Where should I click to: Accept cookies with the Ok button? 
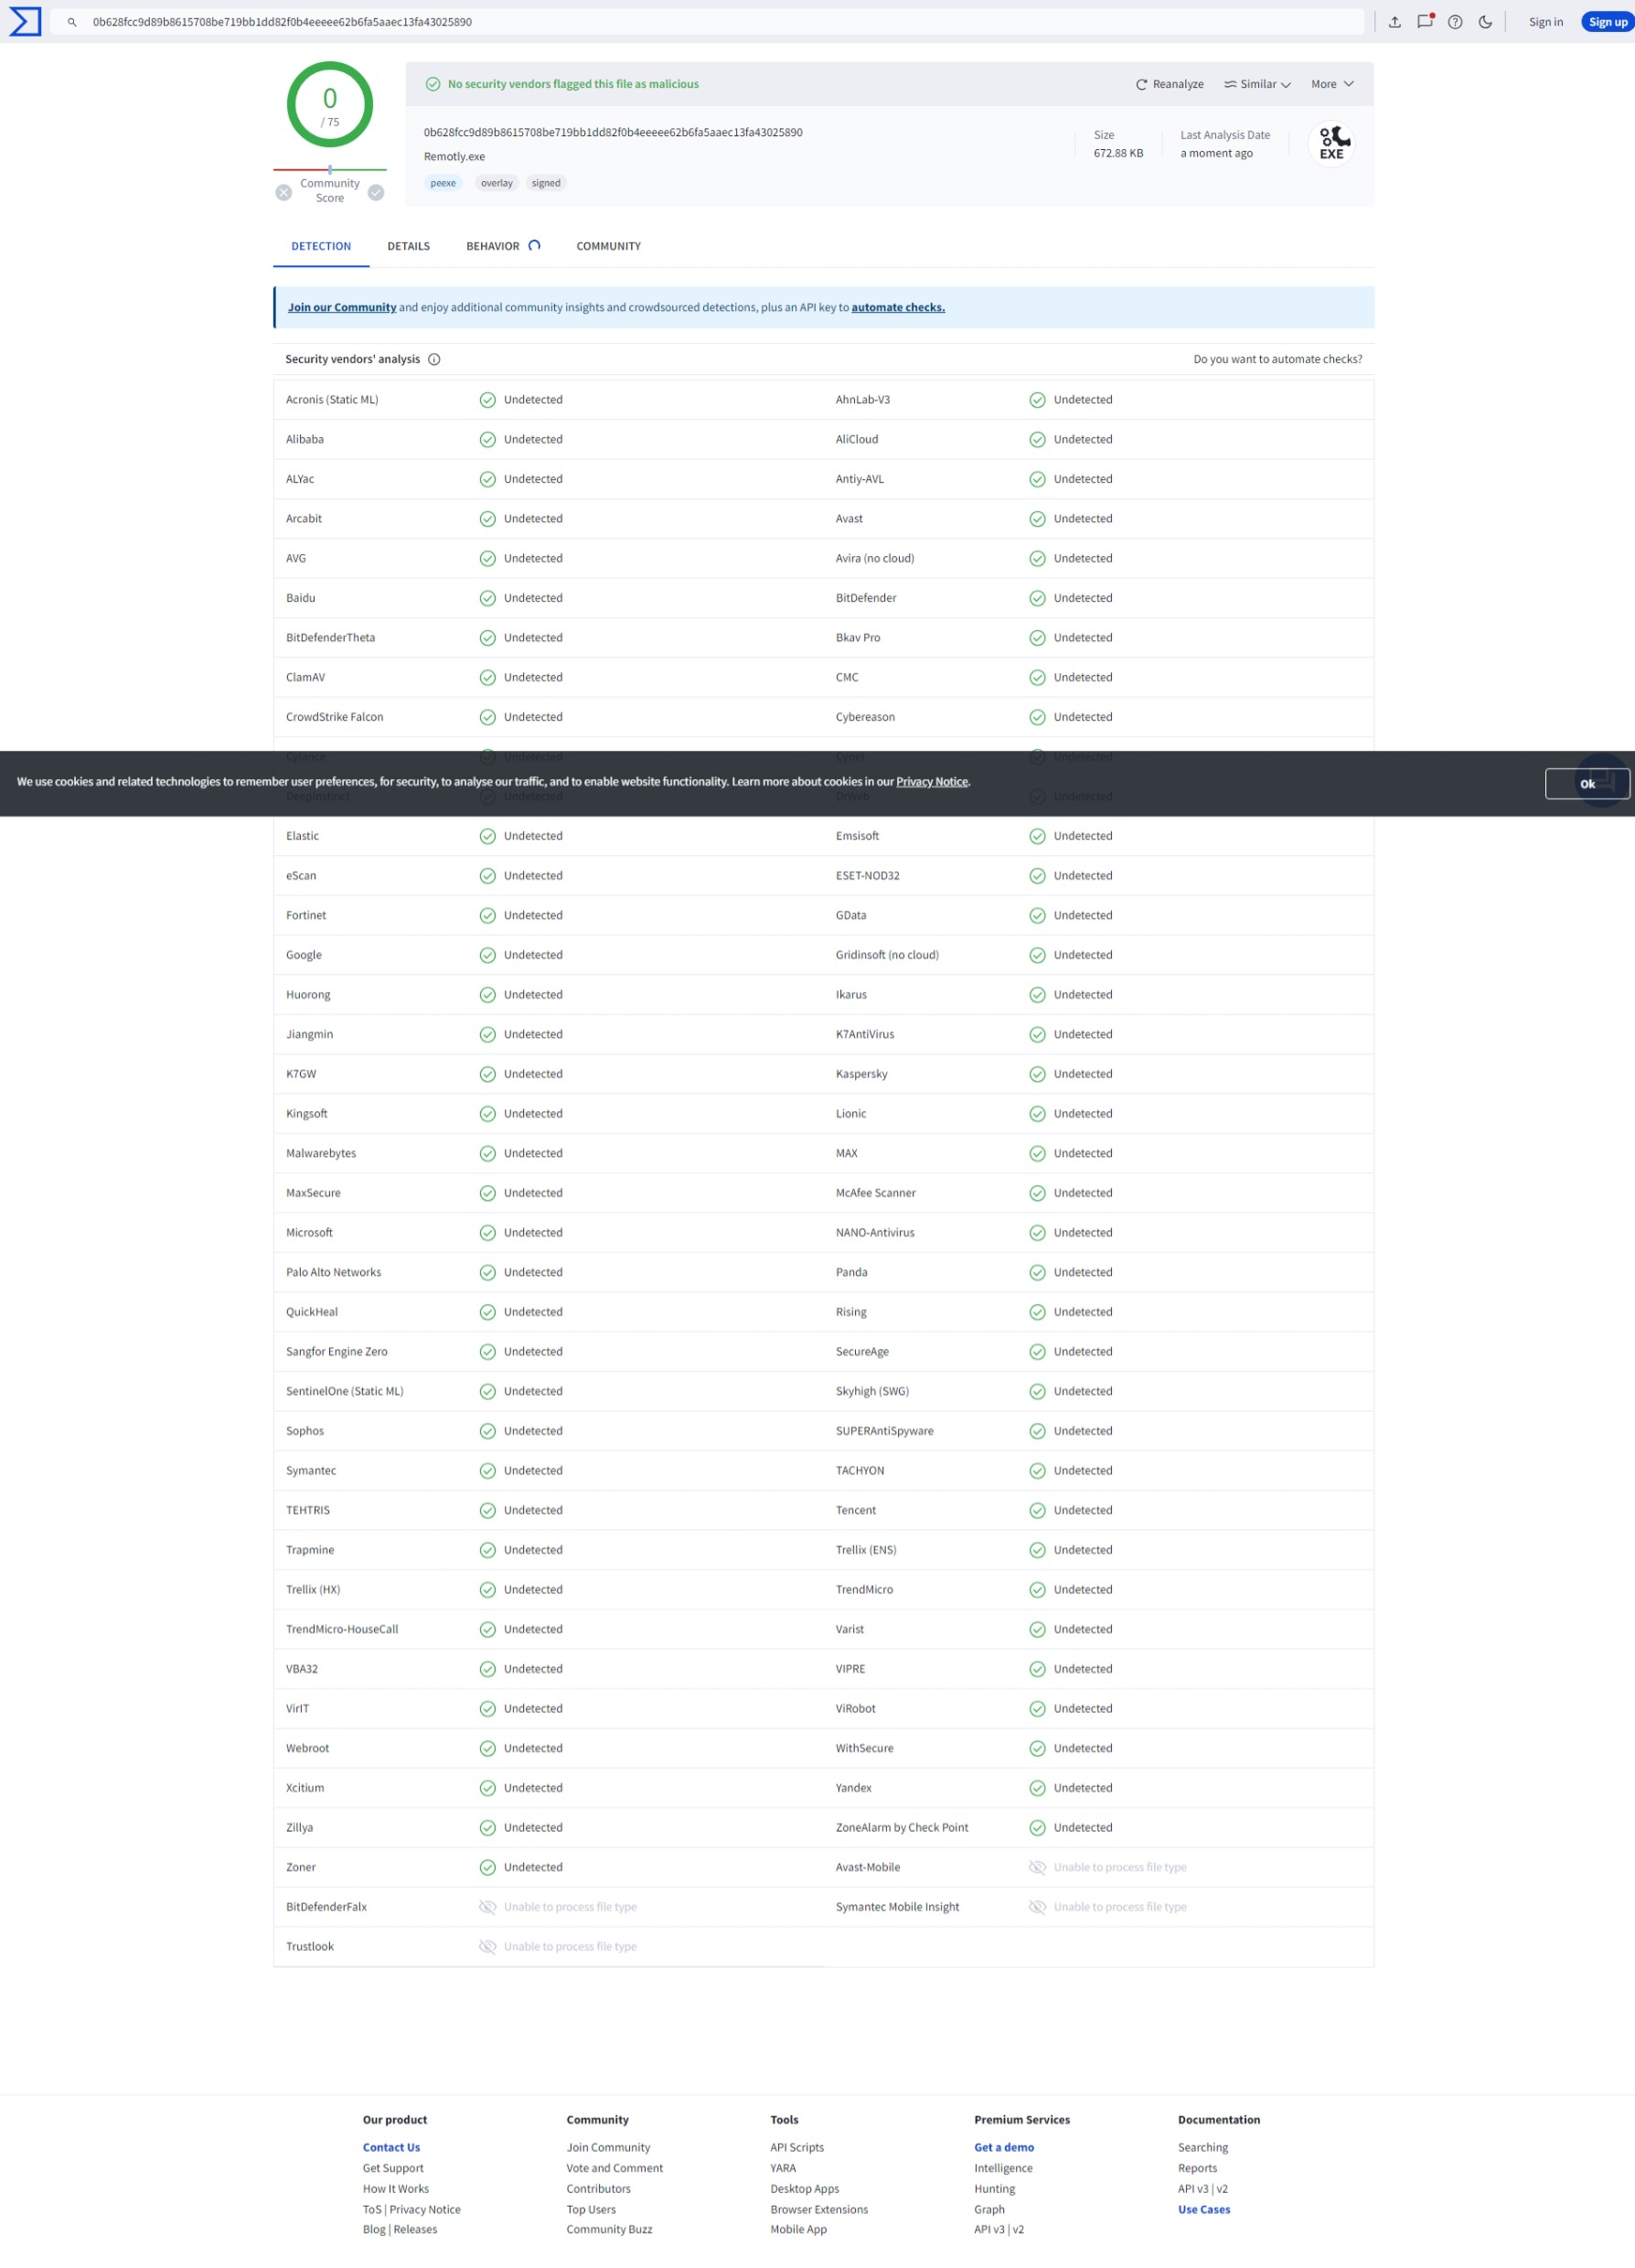tap(1587, 784)
